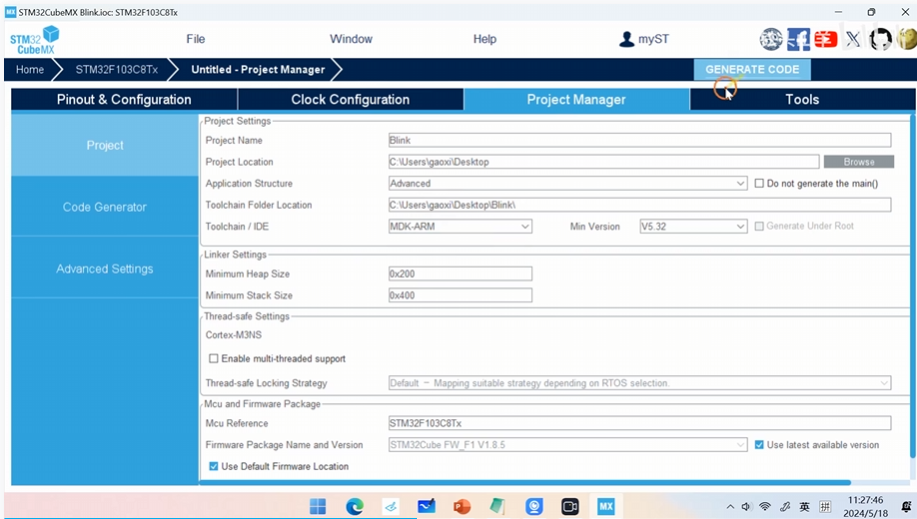Open the green notebook taskbar icon
Viewport: 917px width, 519px height.
(x=498, y=506)
